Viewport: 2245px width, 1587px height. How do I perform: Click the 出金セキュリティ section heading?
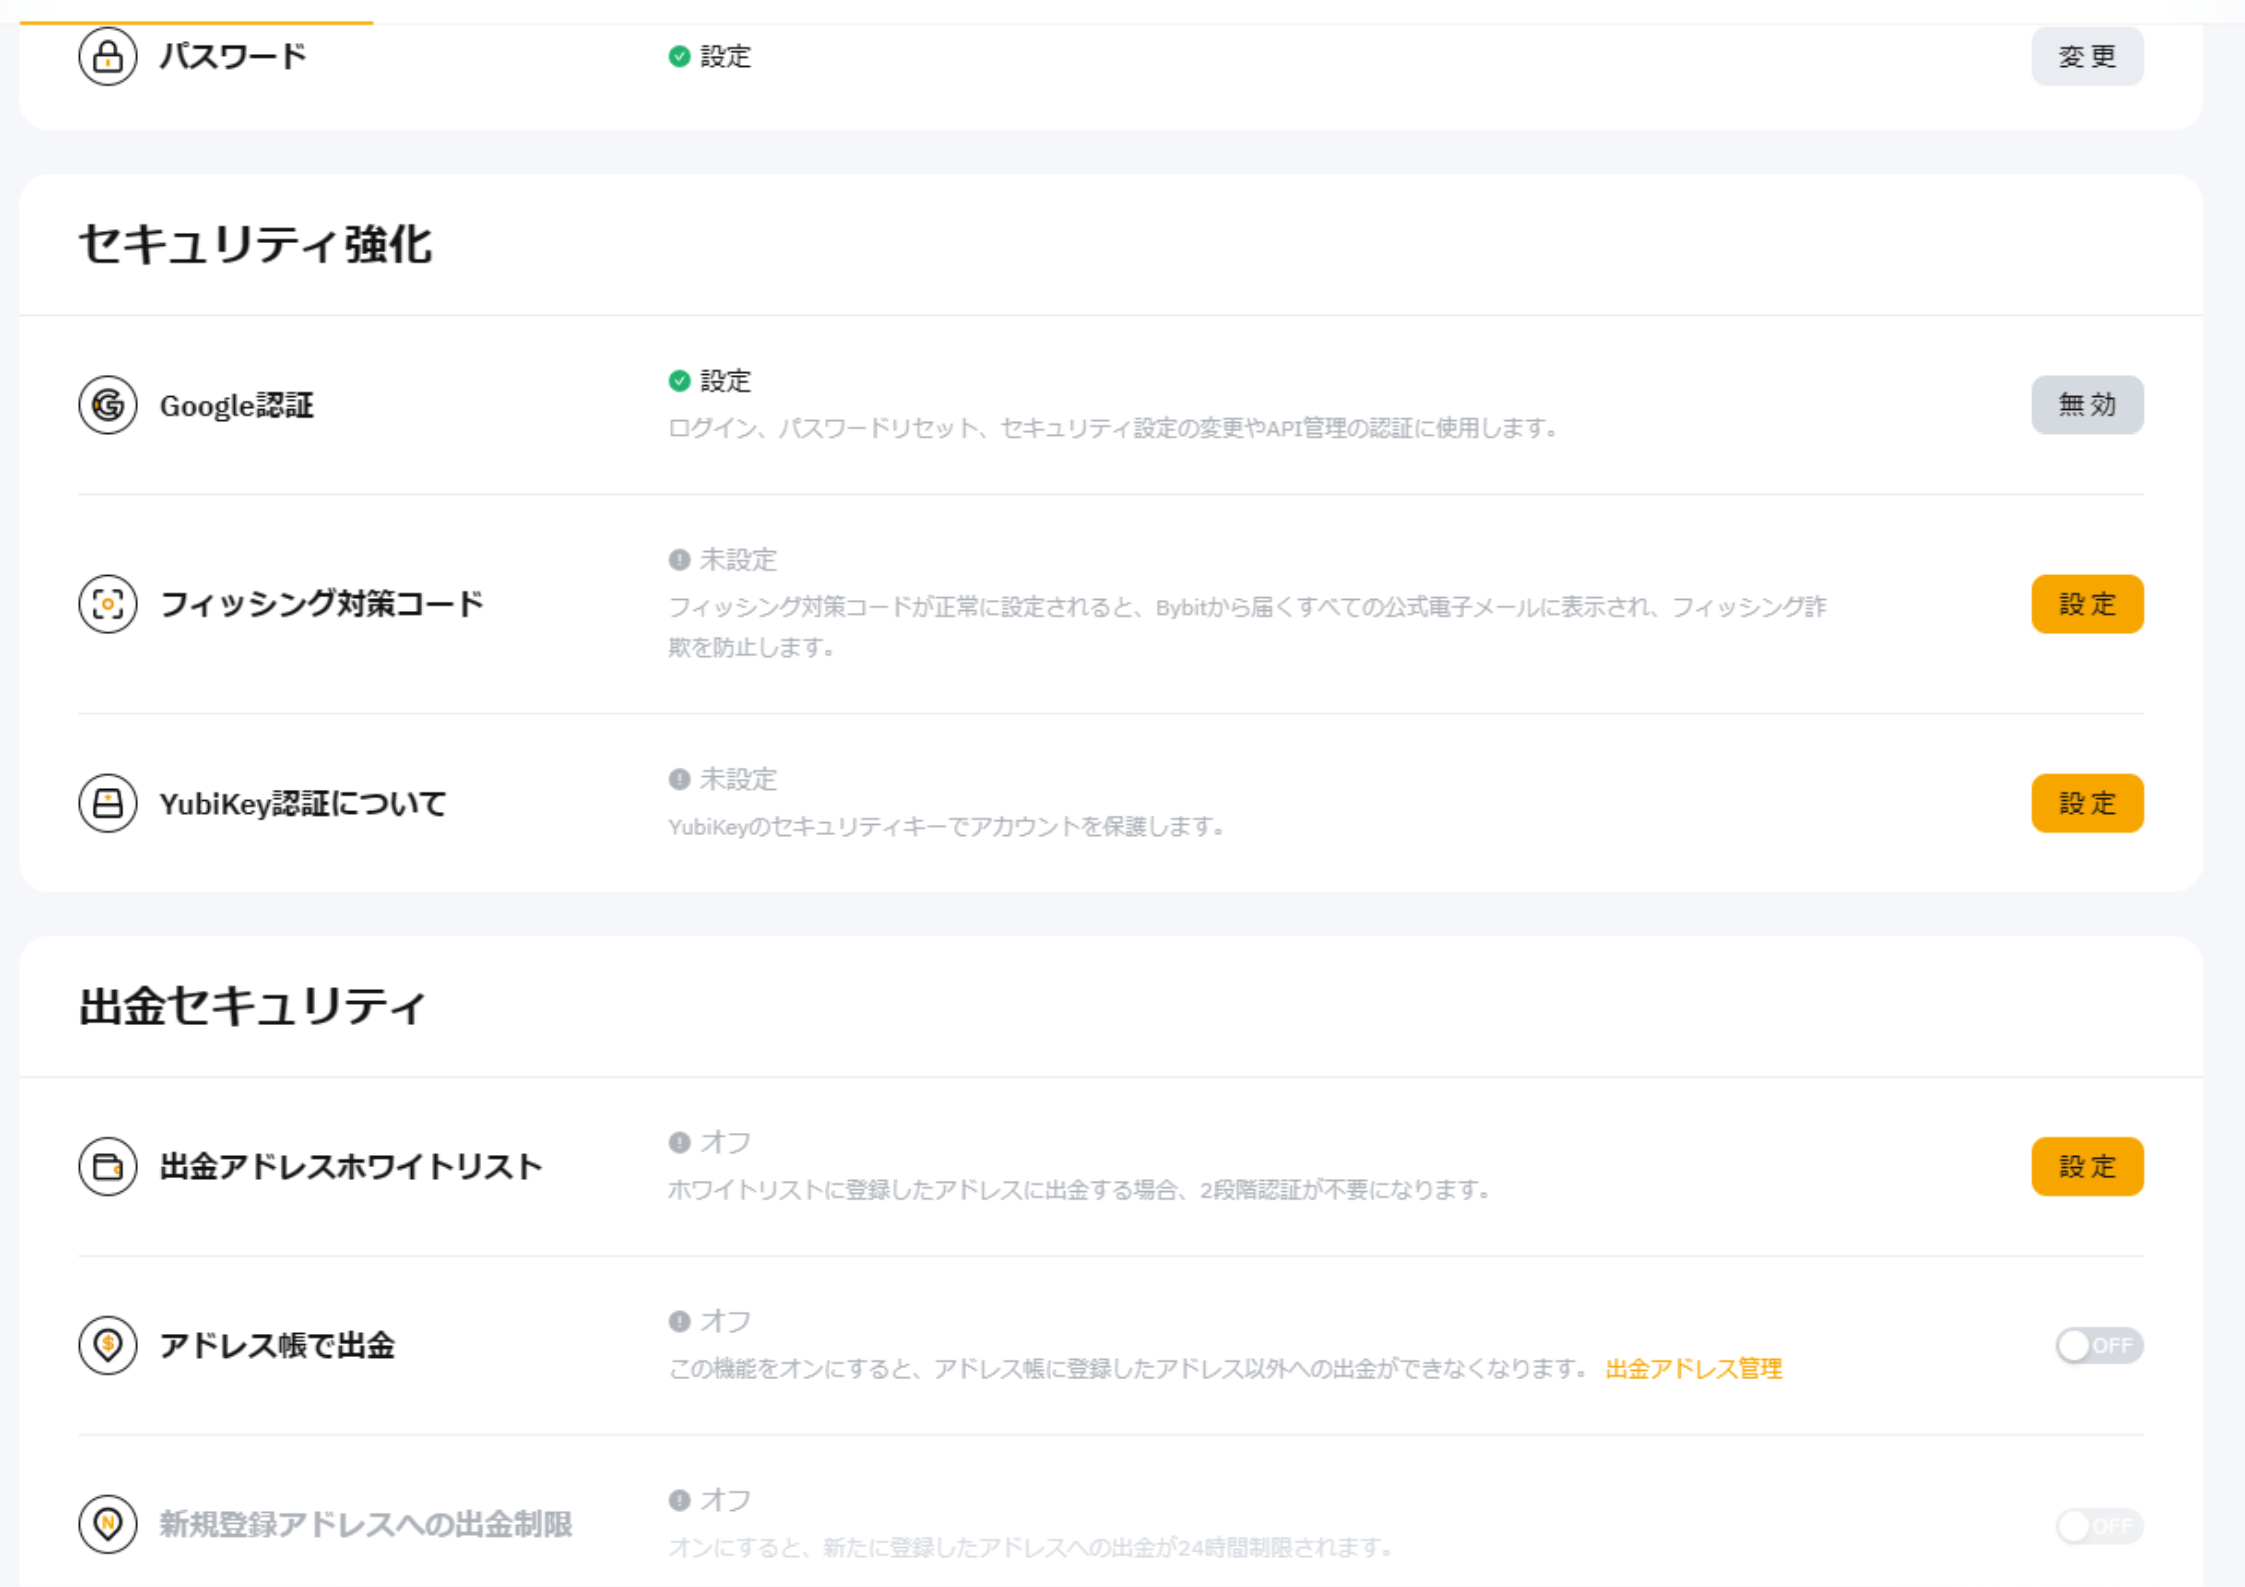pyautogui.click(x=252, y=1006)
